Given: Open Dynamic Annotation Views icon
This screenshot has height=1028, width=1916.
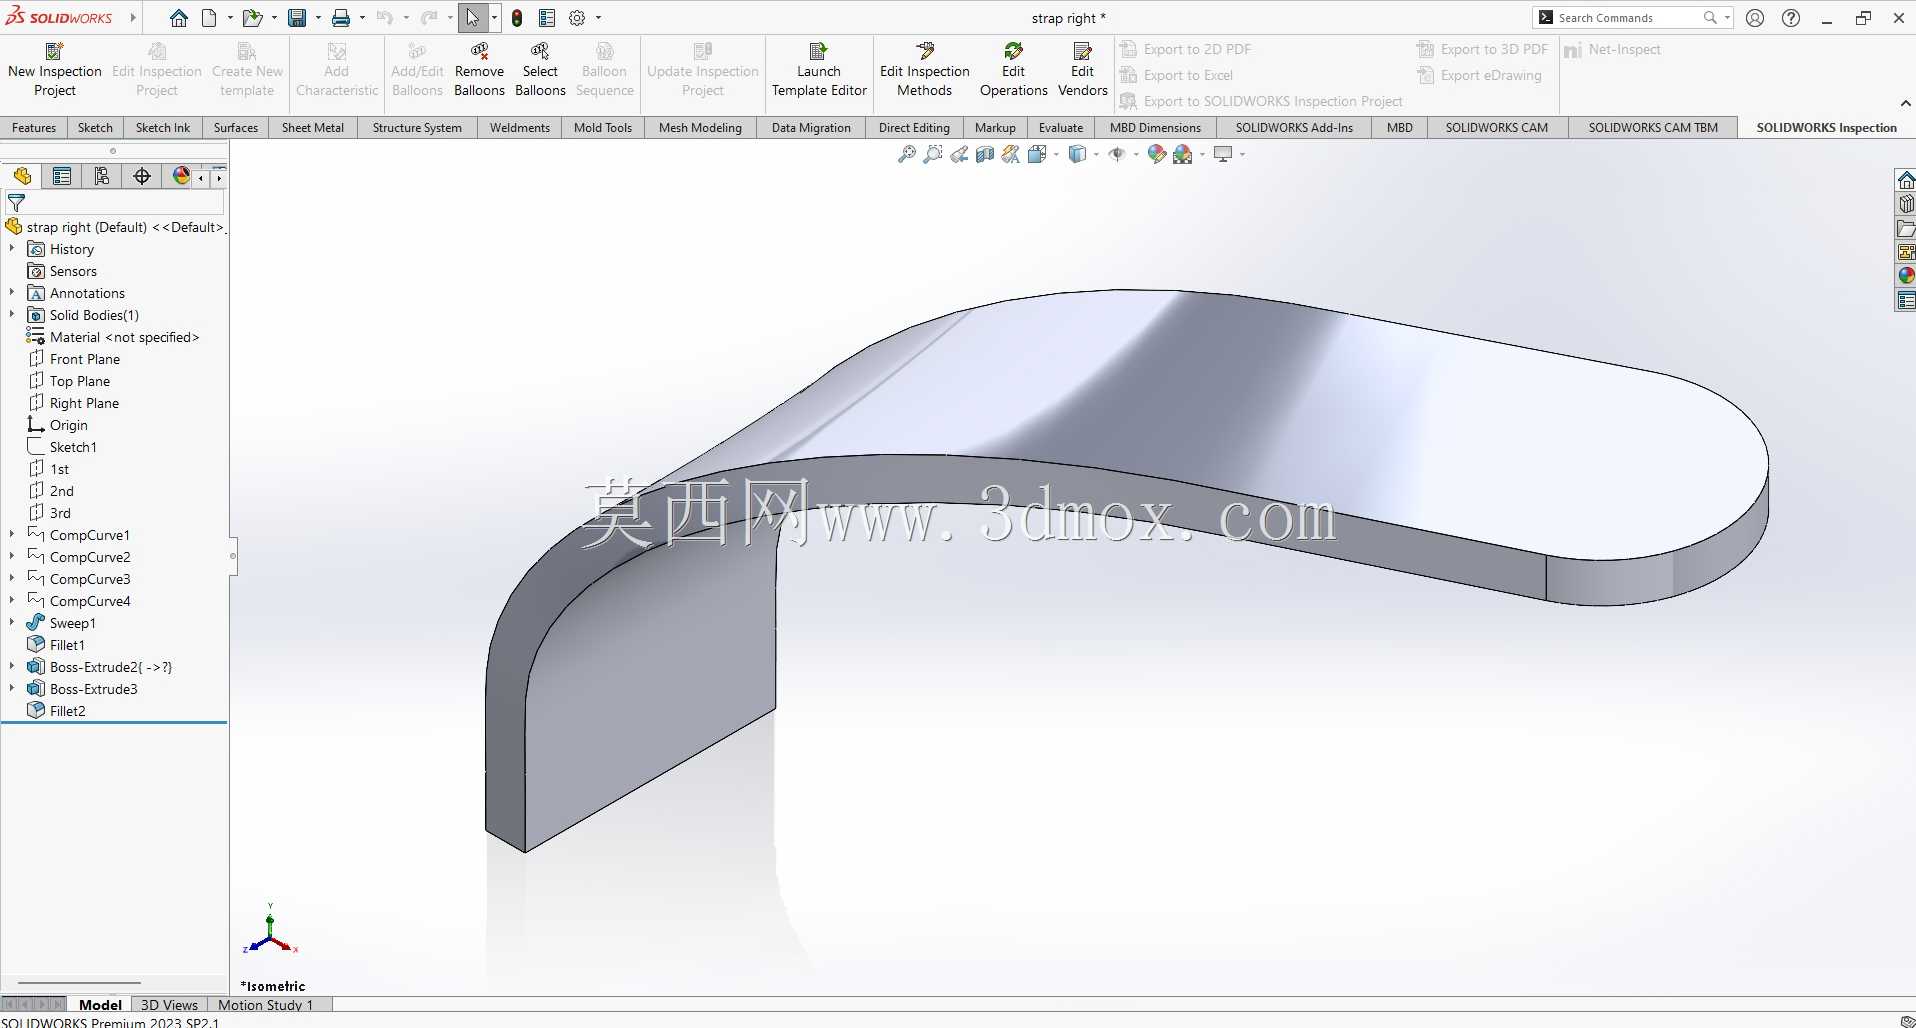Looking at the screenshot, I should tap(1011, 154).
